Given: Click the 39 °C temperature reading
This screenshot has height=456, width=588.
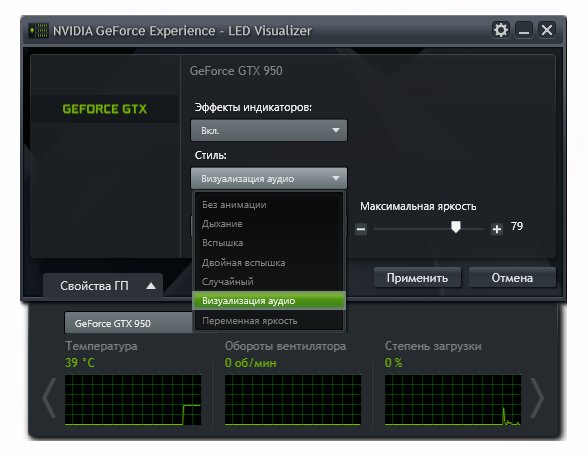Looking at the screenshot, I should click(80, 363).
